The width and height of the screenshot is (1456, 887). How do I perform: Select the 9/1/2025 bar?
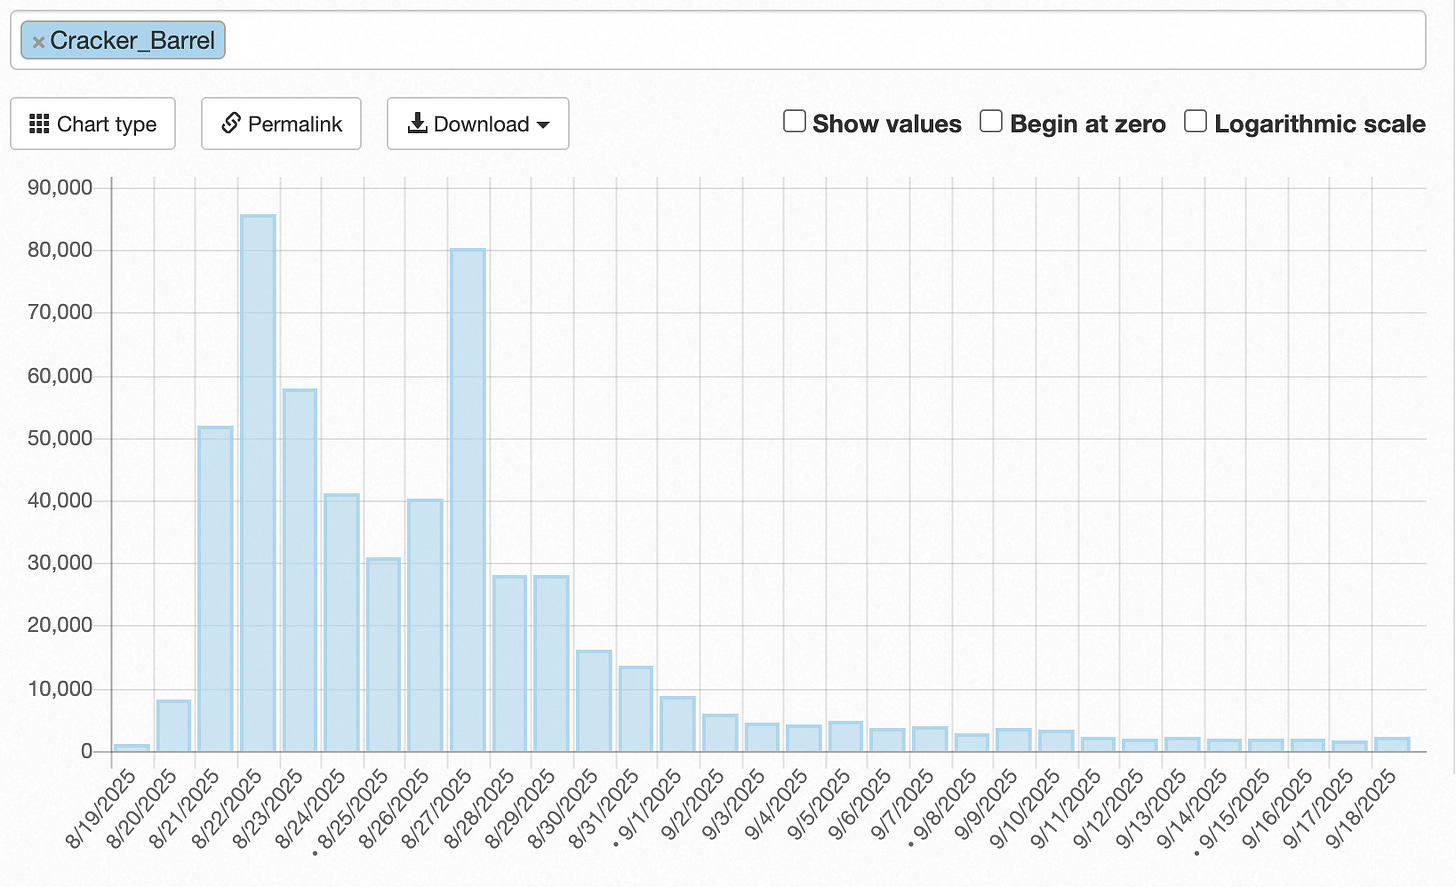point(678,724)
